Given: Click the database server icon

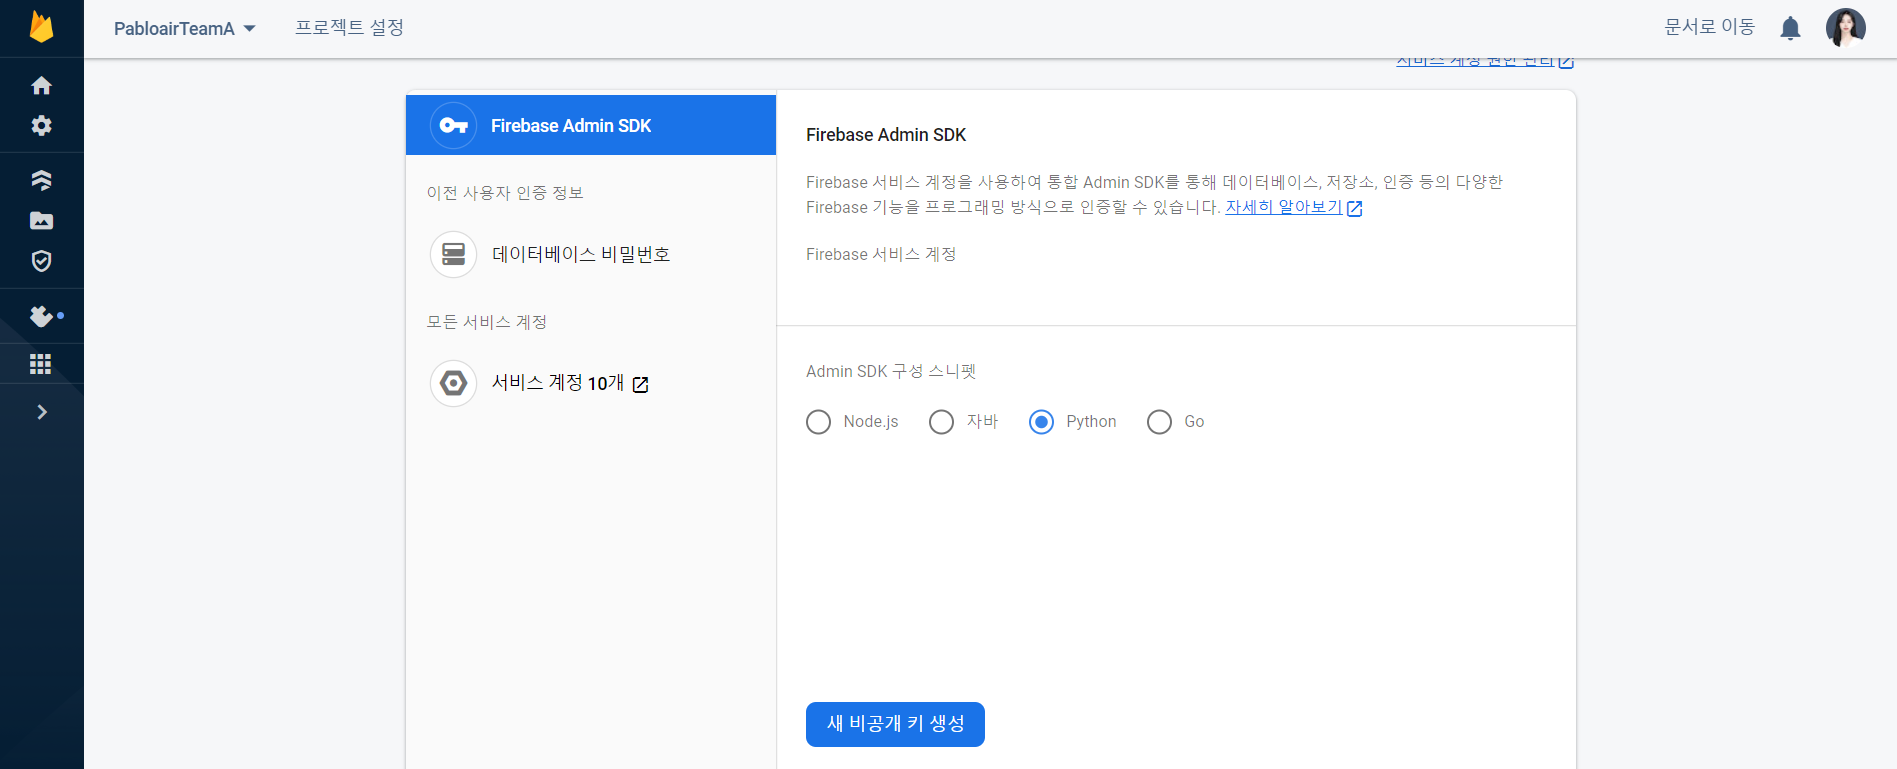Looking at the screenshot, I should tap(453, 254).
